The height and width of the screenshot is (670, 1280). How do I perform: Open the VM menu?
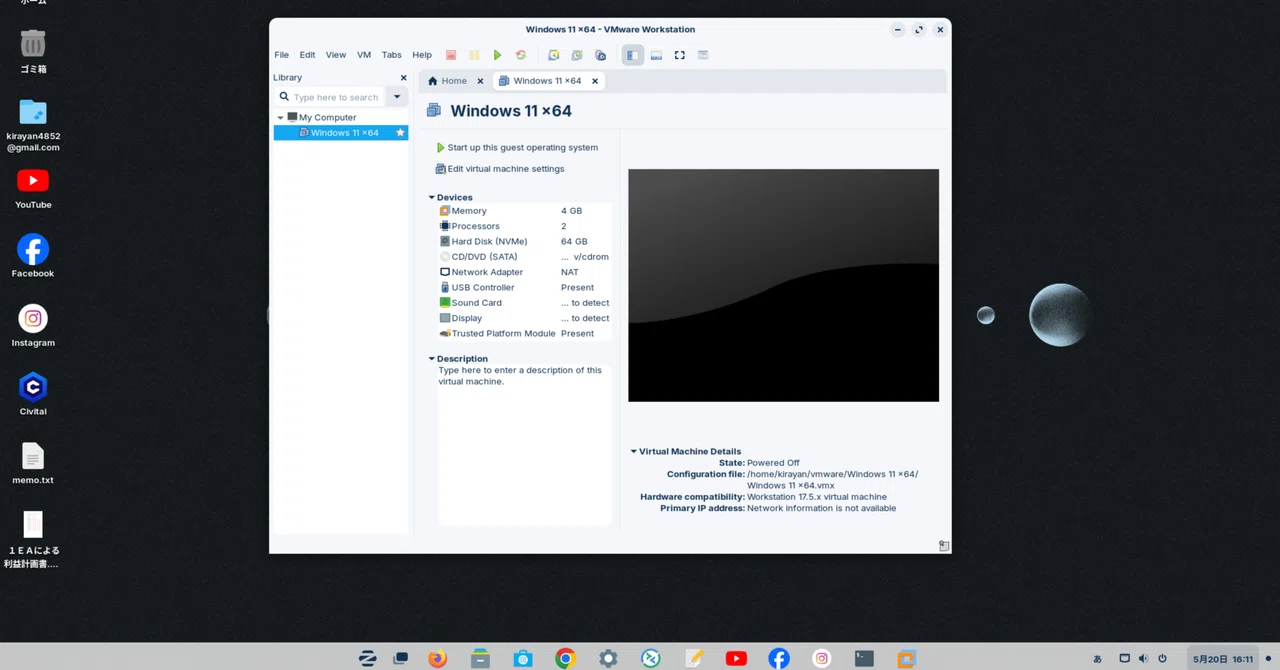pos(364,55)
